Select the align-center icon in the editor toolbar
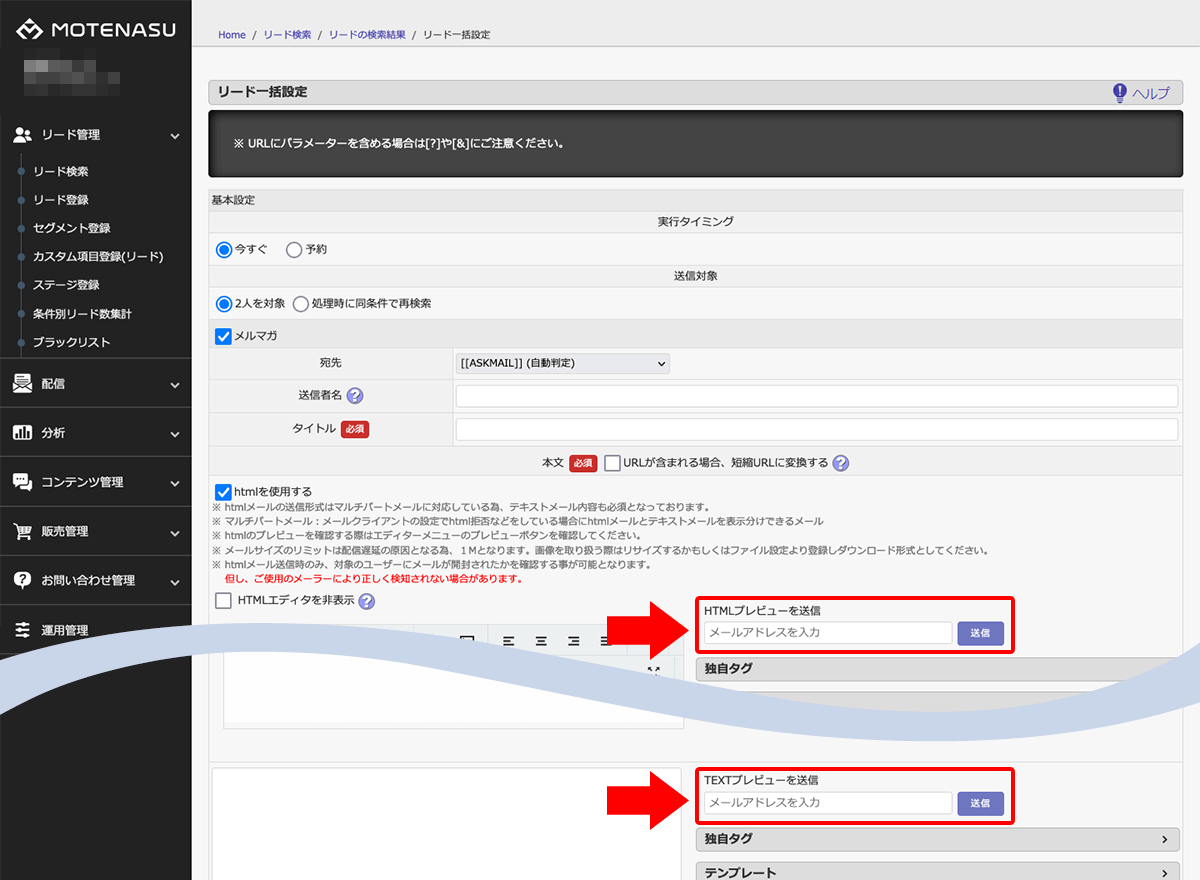Screen dimensions: 1200x880 click(541, 641)
